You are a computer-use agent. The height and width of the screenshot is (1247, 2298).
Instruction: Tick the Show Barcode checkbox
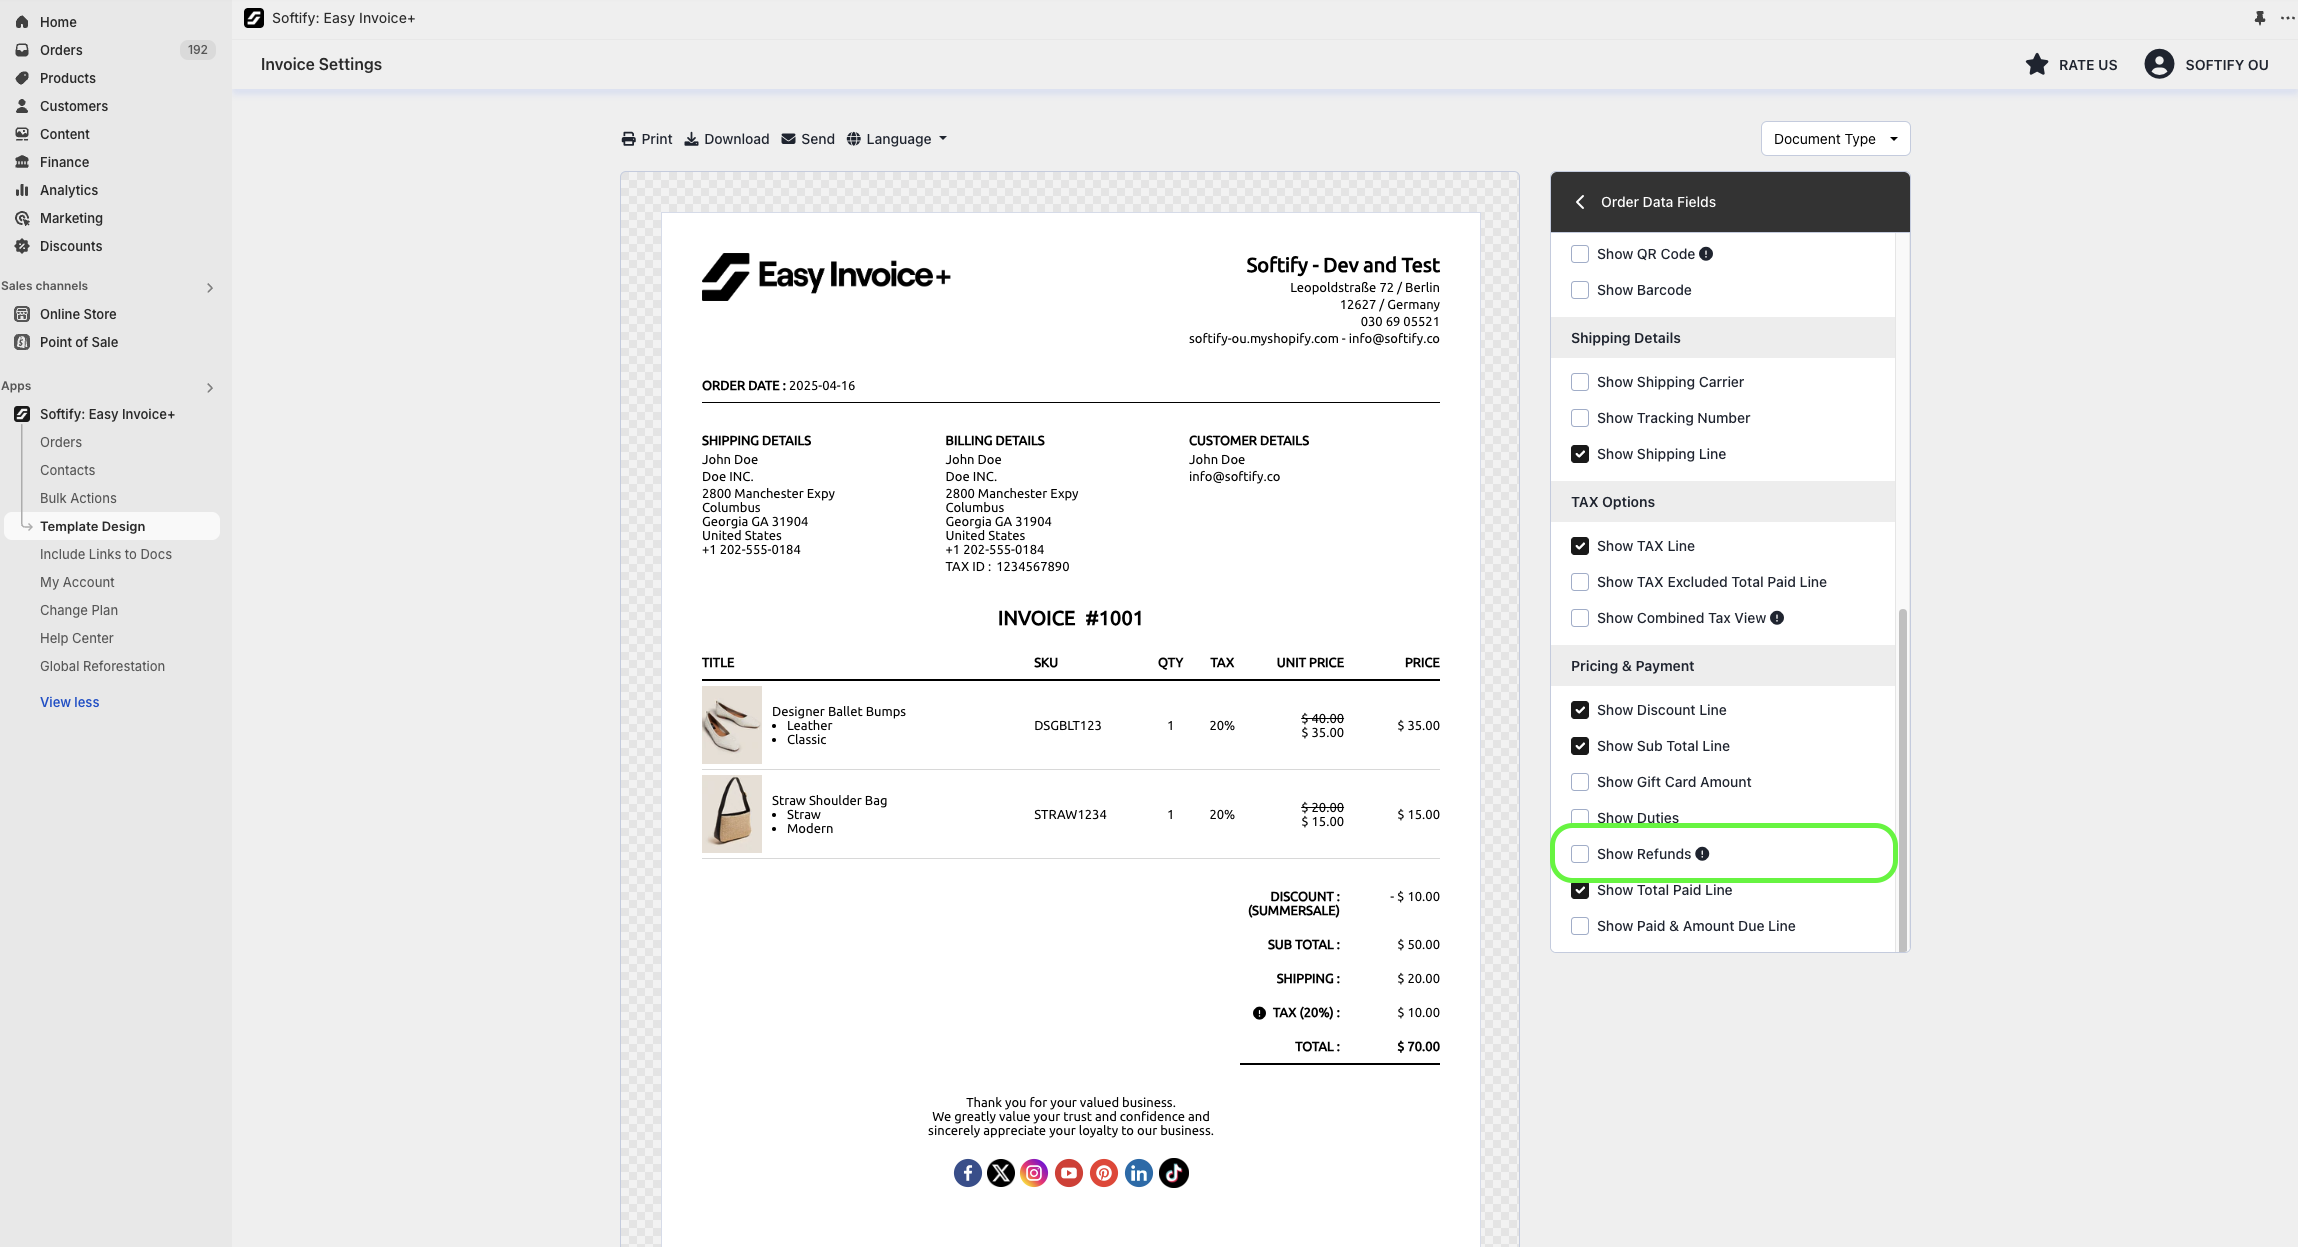pyautogui.click(x=1580, y=290)
